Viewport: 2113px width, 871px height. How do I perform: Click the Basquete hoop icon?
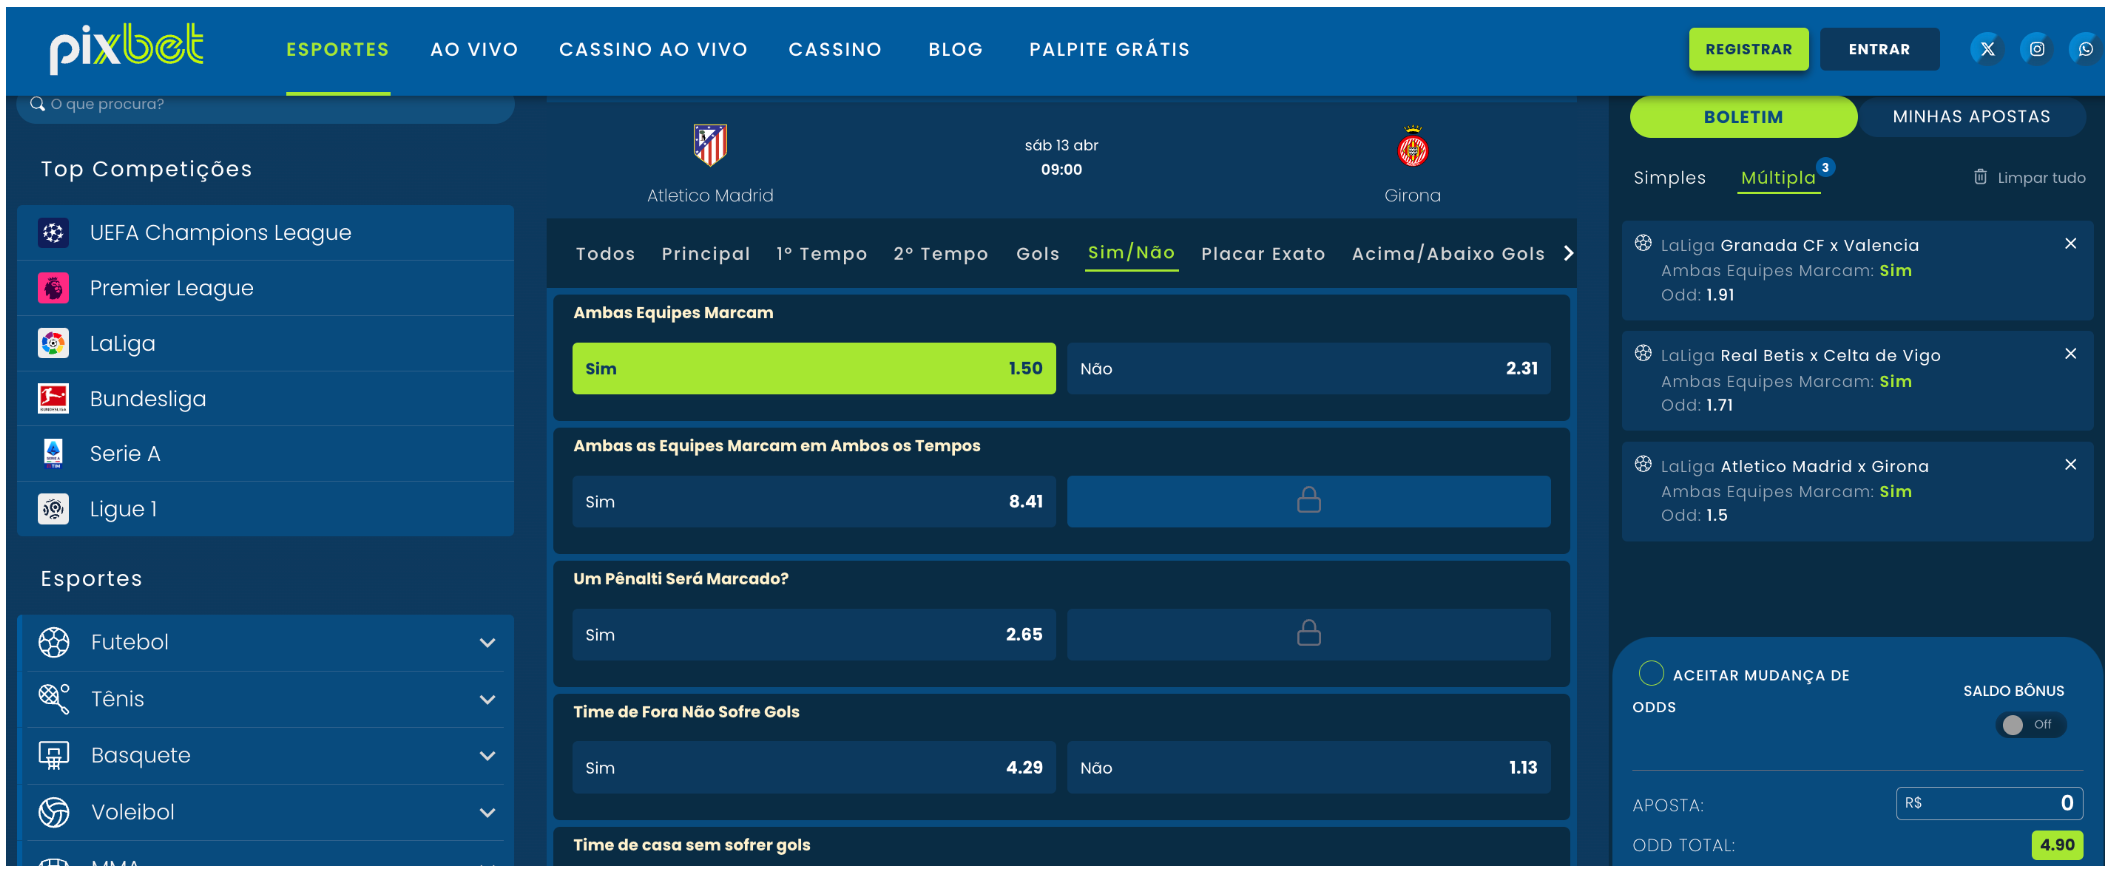(x=54, y=755)
